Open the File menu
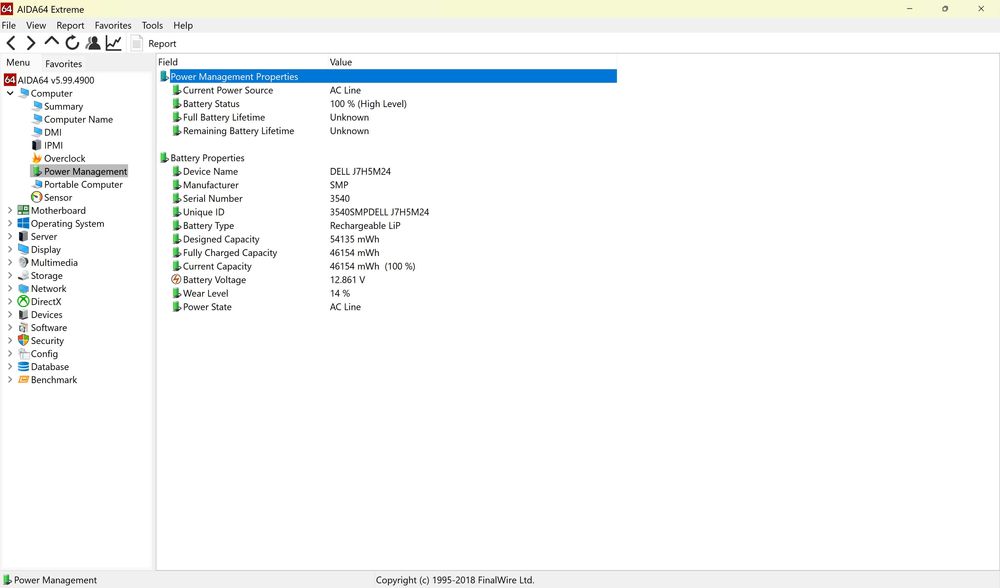 tap(9, 26)
